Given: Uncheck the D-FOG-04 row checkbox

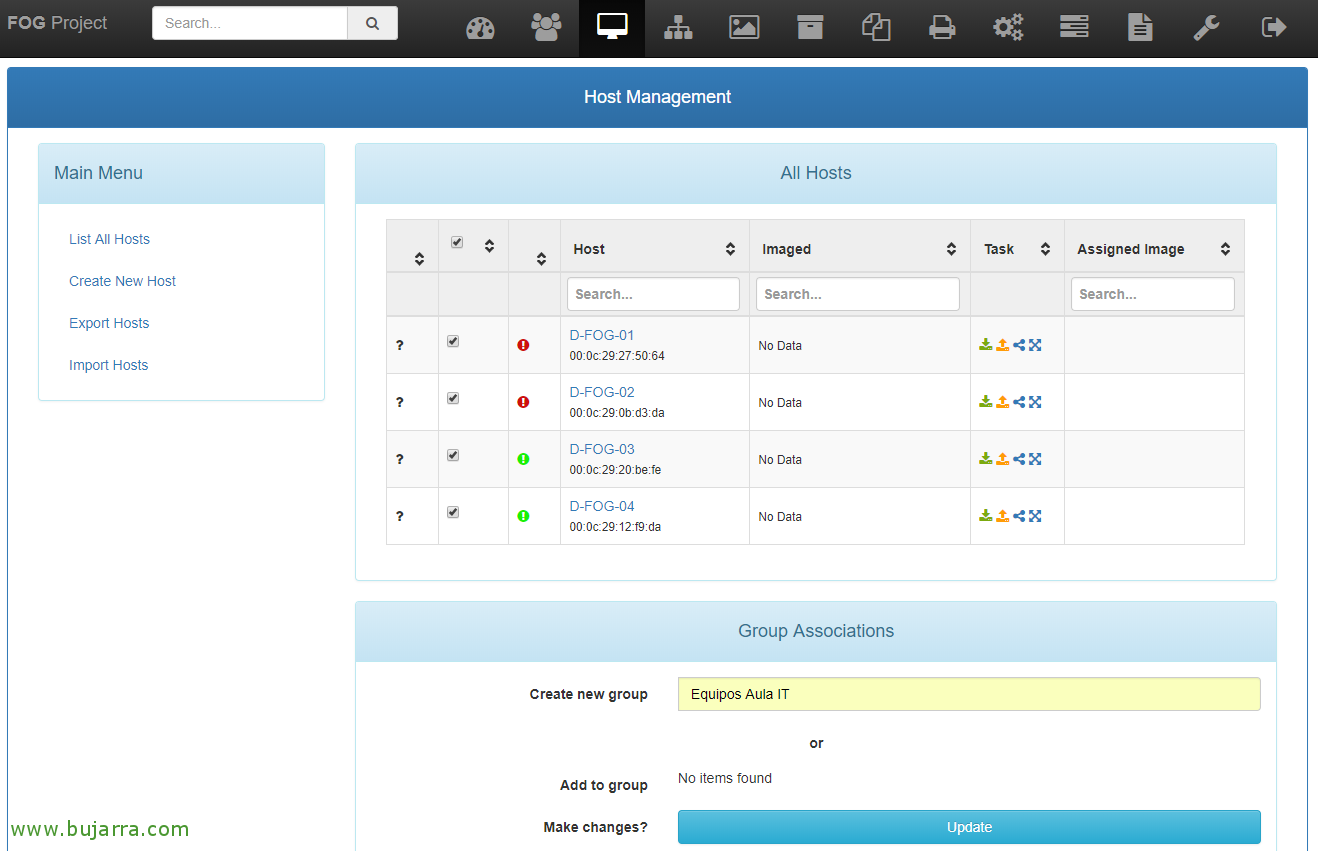Looking at the screenshot, I should (x=453, y=512).
